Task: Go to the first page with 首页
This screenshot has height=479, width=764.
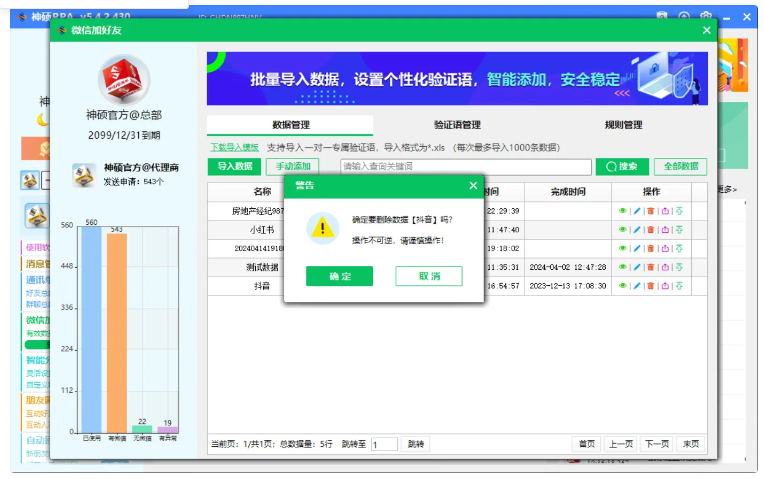Action: click(x=587, y=444)
